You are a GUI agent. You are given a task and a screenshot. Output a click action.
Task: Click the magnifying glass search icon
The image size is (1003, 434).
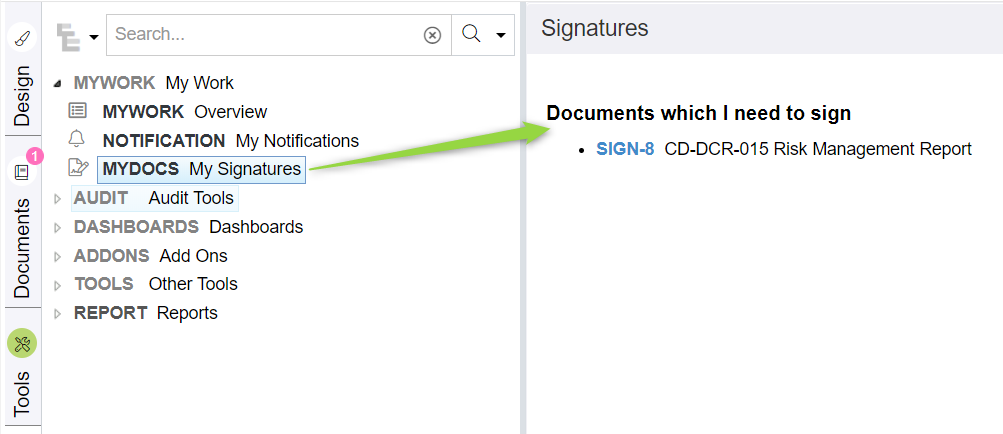471,35
